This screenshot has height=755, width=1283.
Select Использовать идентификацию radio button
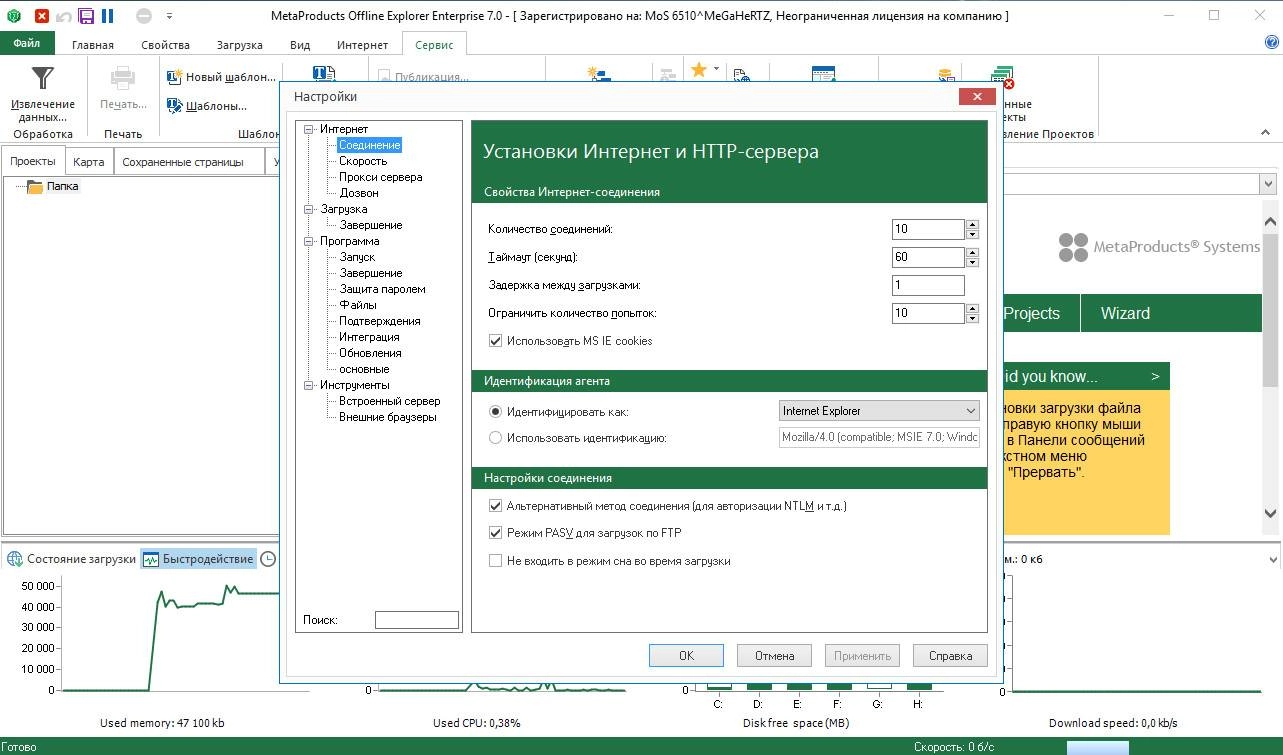[495, 437]
